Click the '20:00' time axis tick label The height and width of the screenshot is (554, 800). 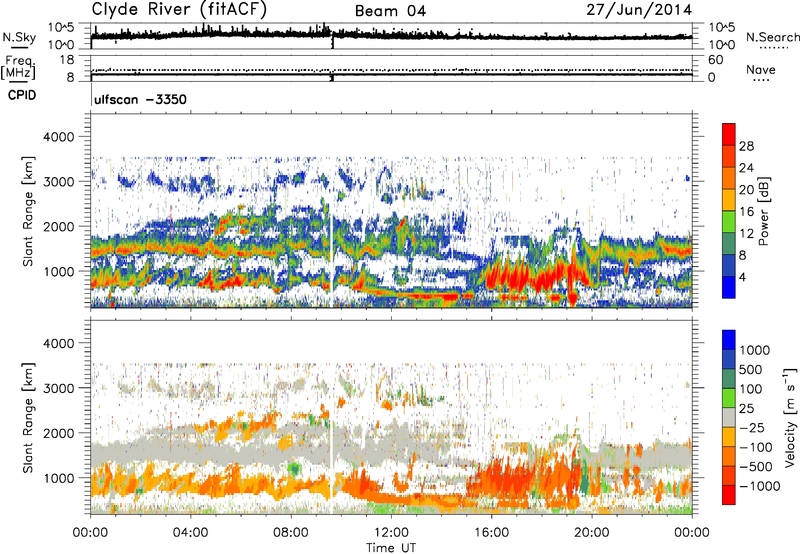pyautogui.click(x=591, y=533)
